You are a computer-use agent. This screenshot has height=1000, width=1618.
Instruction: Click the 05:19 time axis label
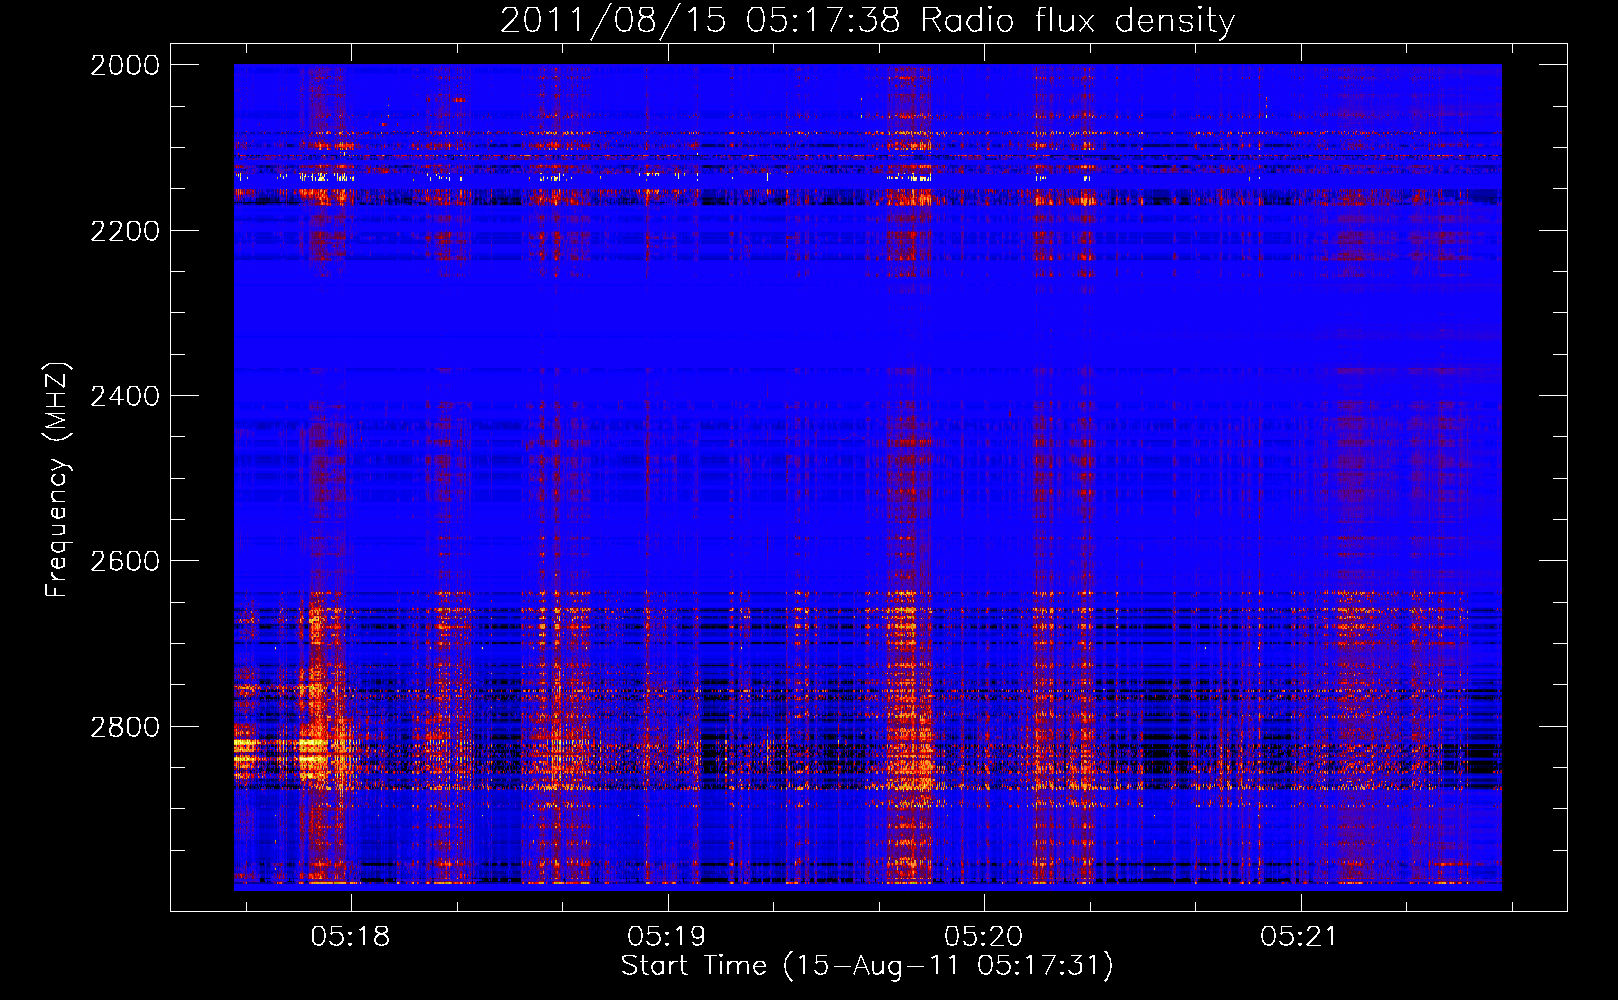coord(666,937)
